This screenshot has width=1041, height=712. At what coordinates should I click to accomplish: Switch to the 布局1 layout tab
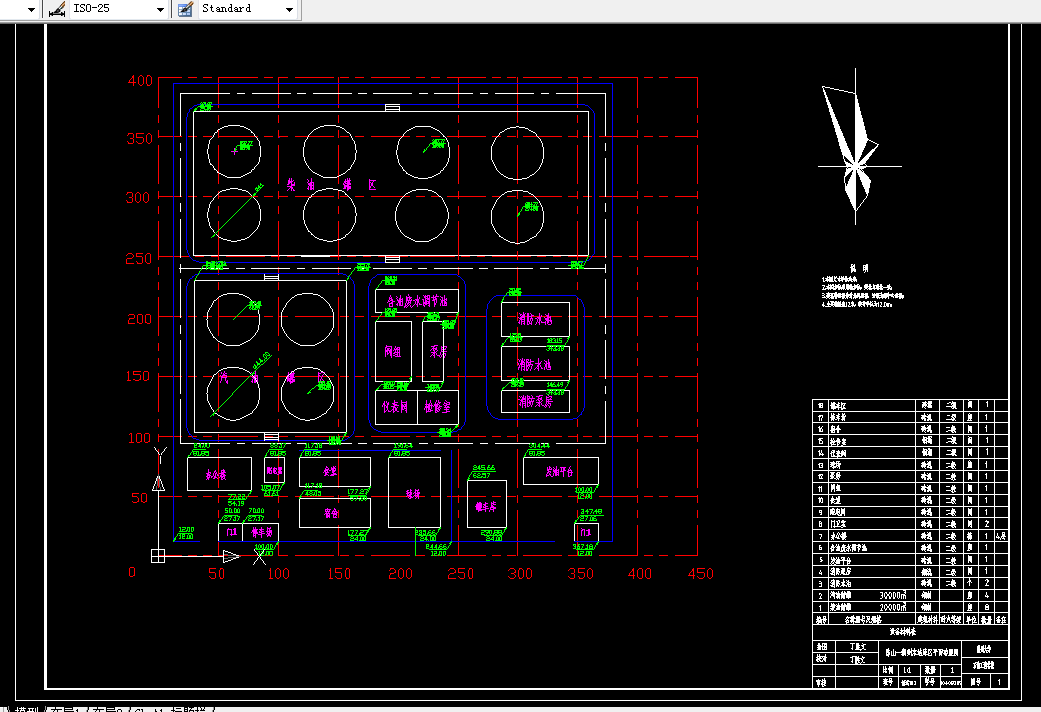click(x=63, y=709)
